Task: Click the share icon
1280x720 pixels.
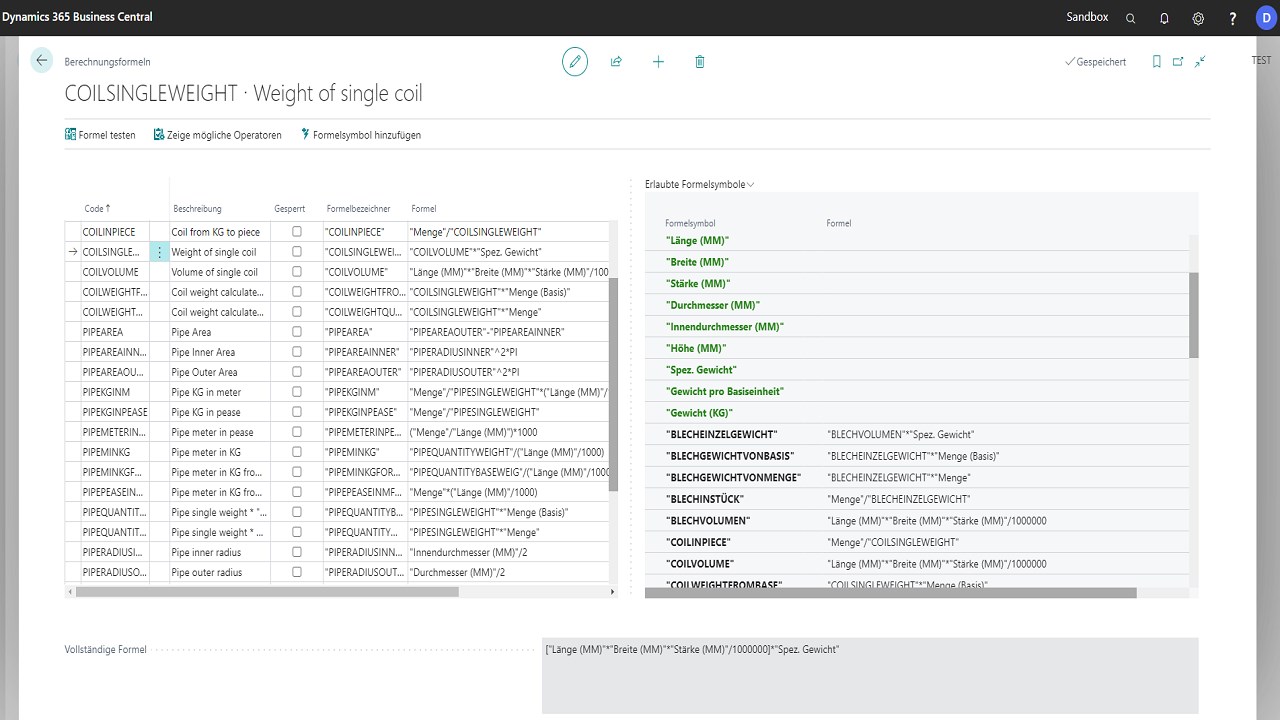Action: 616,61
